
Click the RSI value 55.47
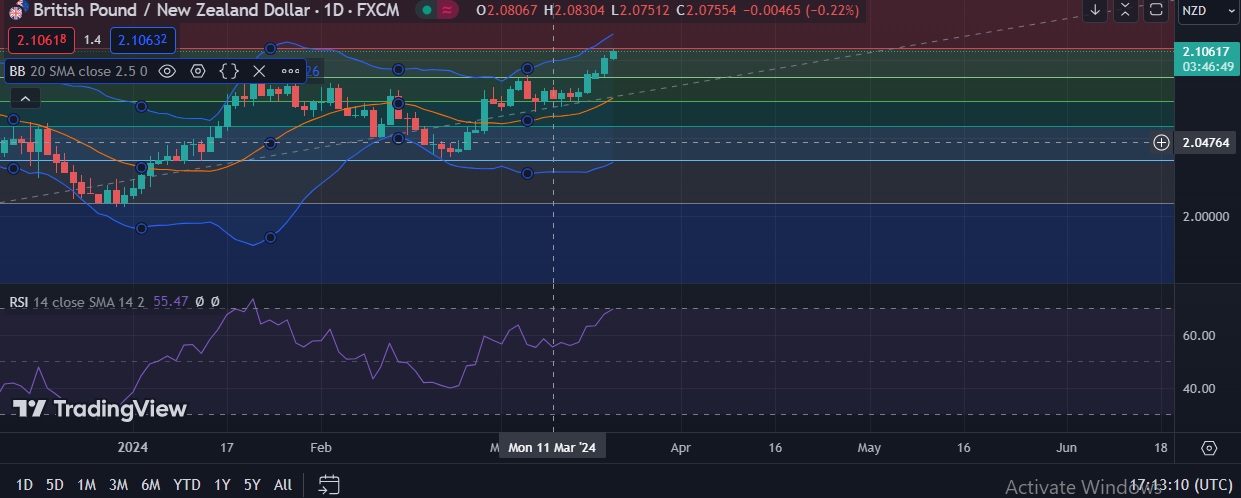tap(172, 301)
